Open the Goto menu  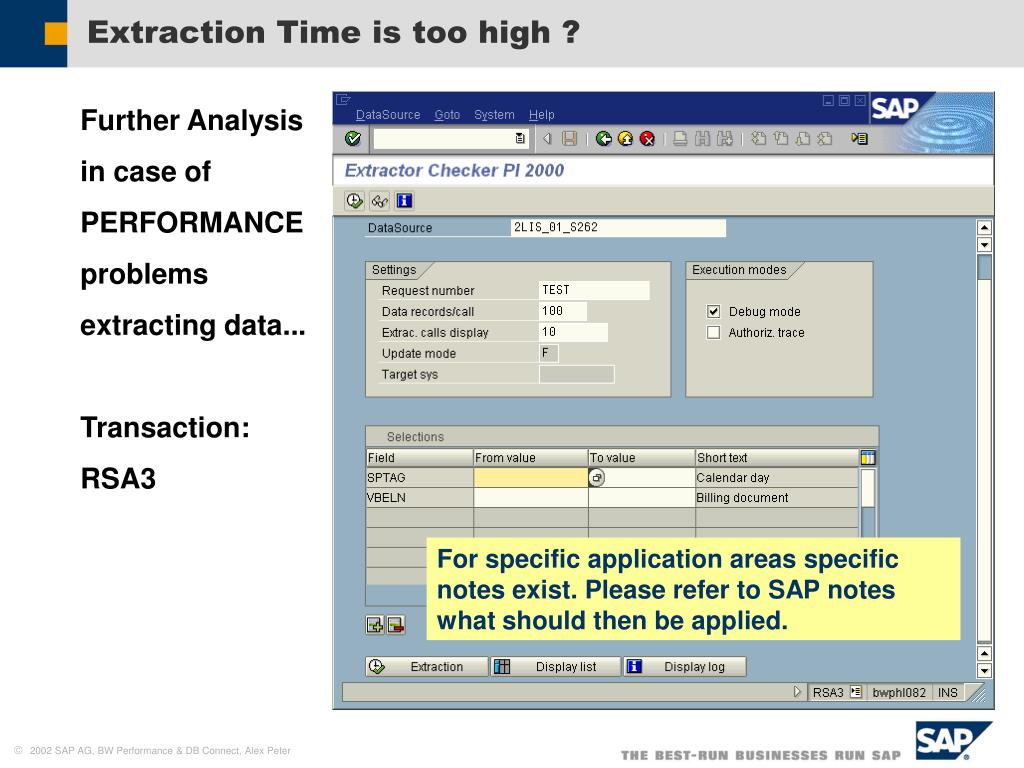pyautogui.click(x=447, y=115)
